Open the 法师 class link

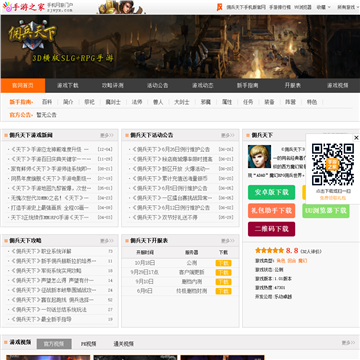137,102
